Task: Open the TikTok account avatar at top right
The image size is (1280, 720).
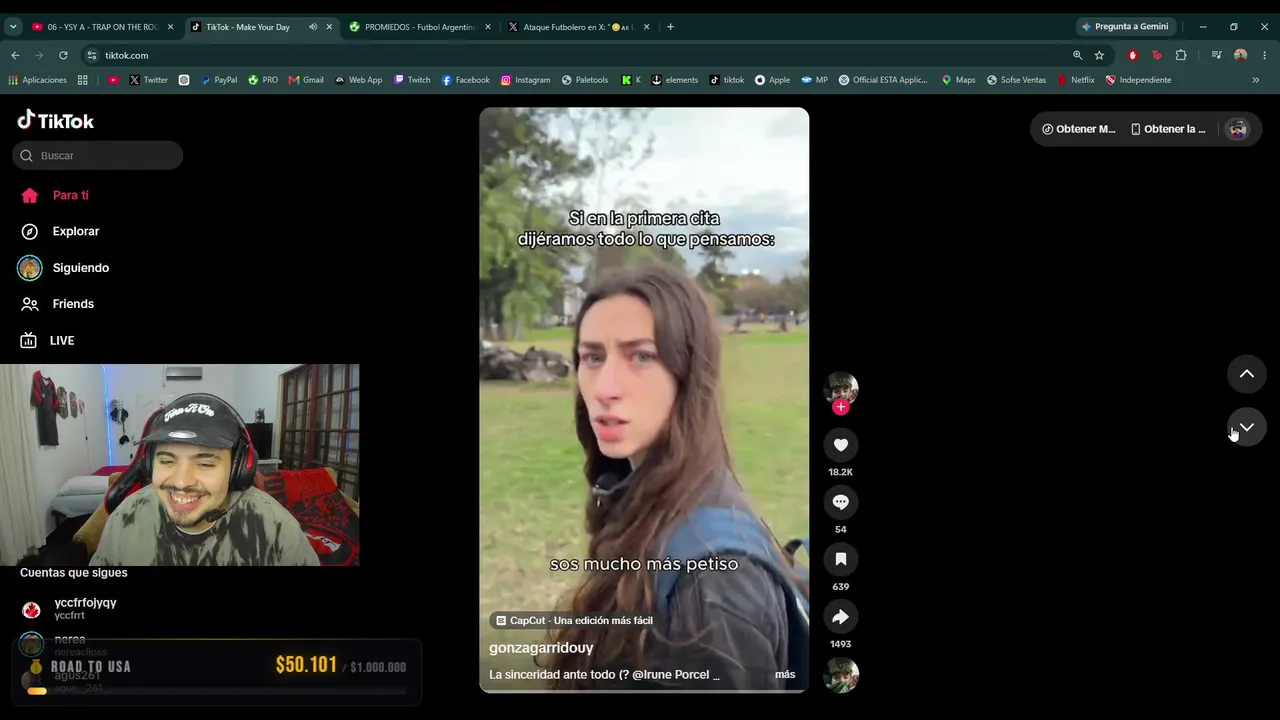Action: [x=1238, y=129]
